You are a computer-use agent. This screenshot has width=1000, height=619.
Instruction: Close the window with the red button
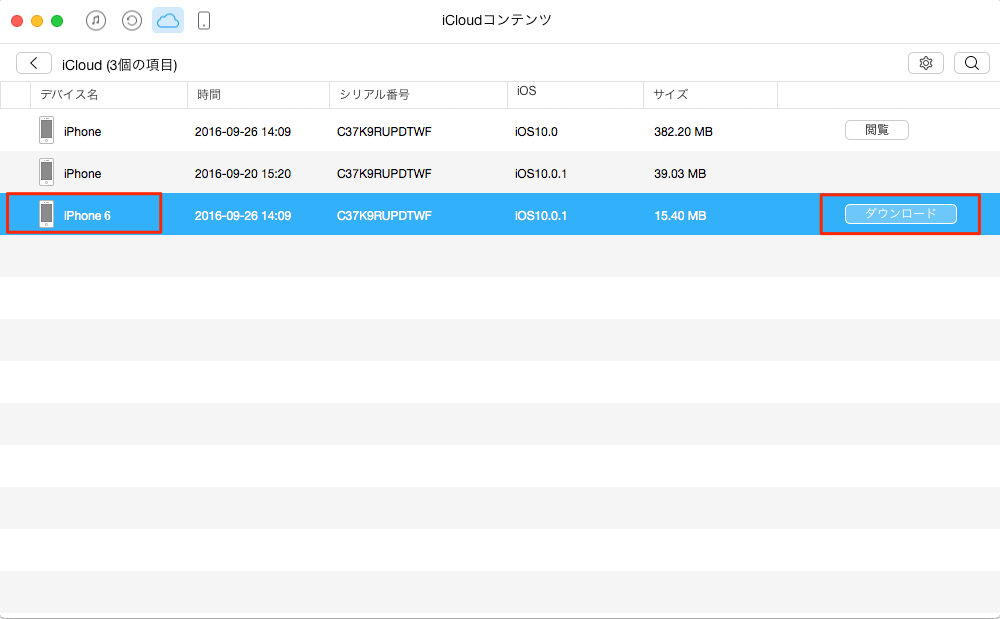click(17, 21)
